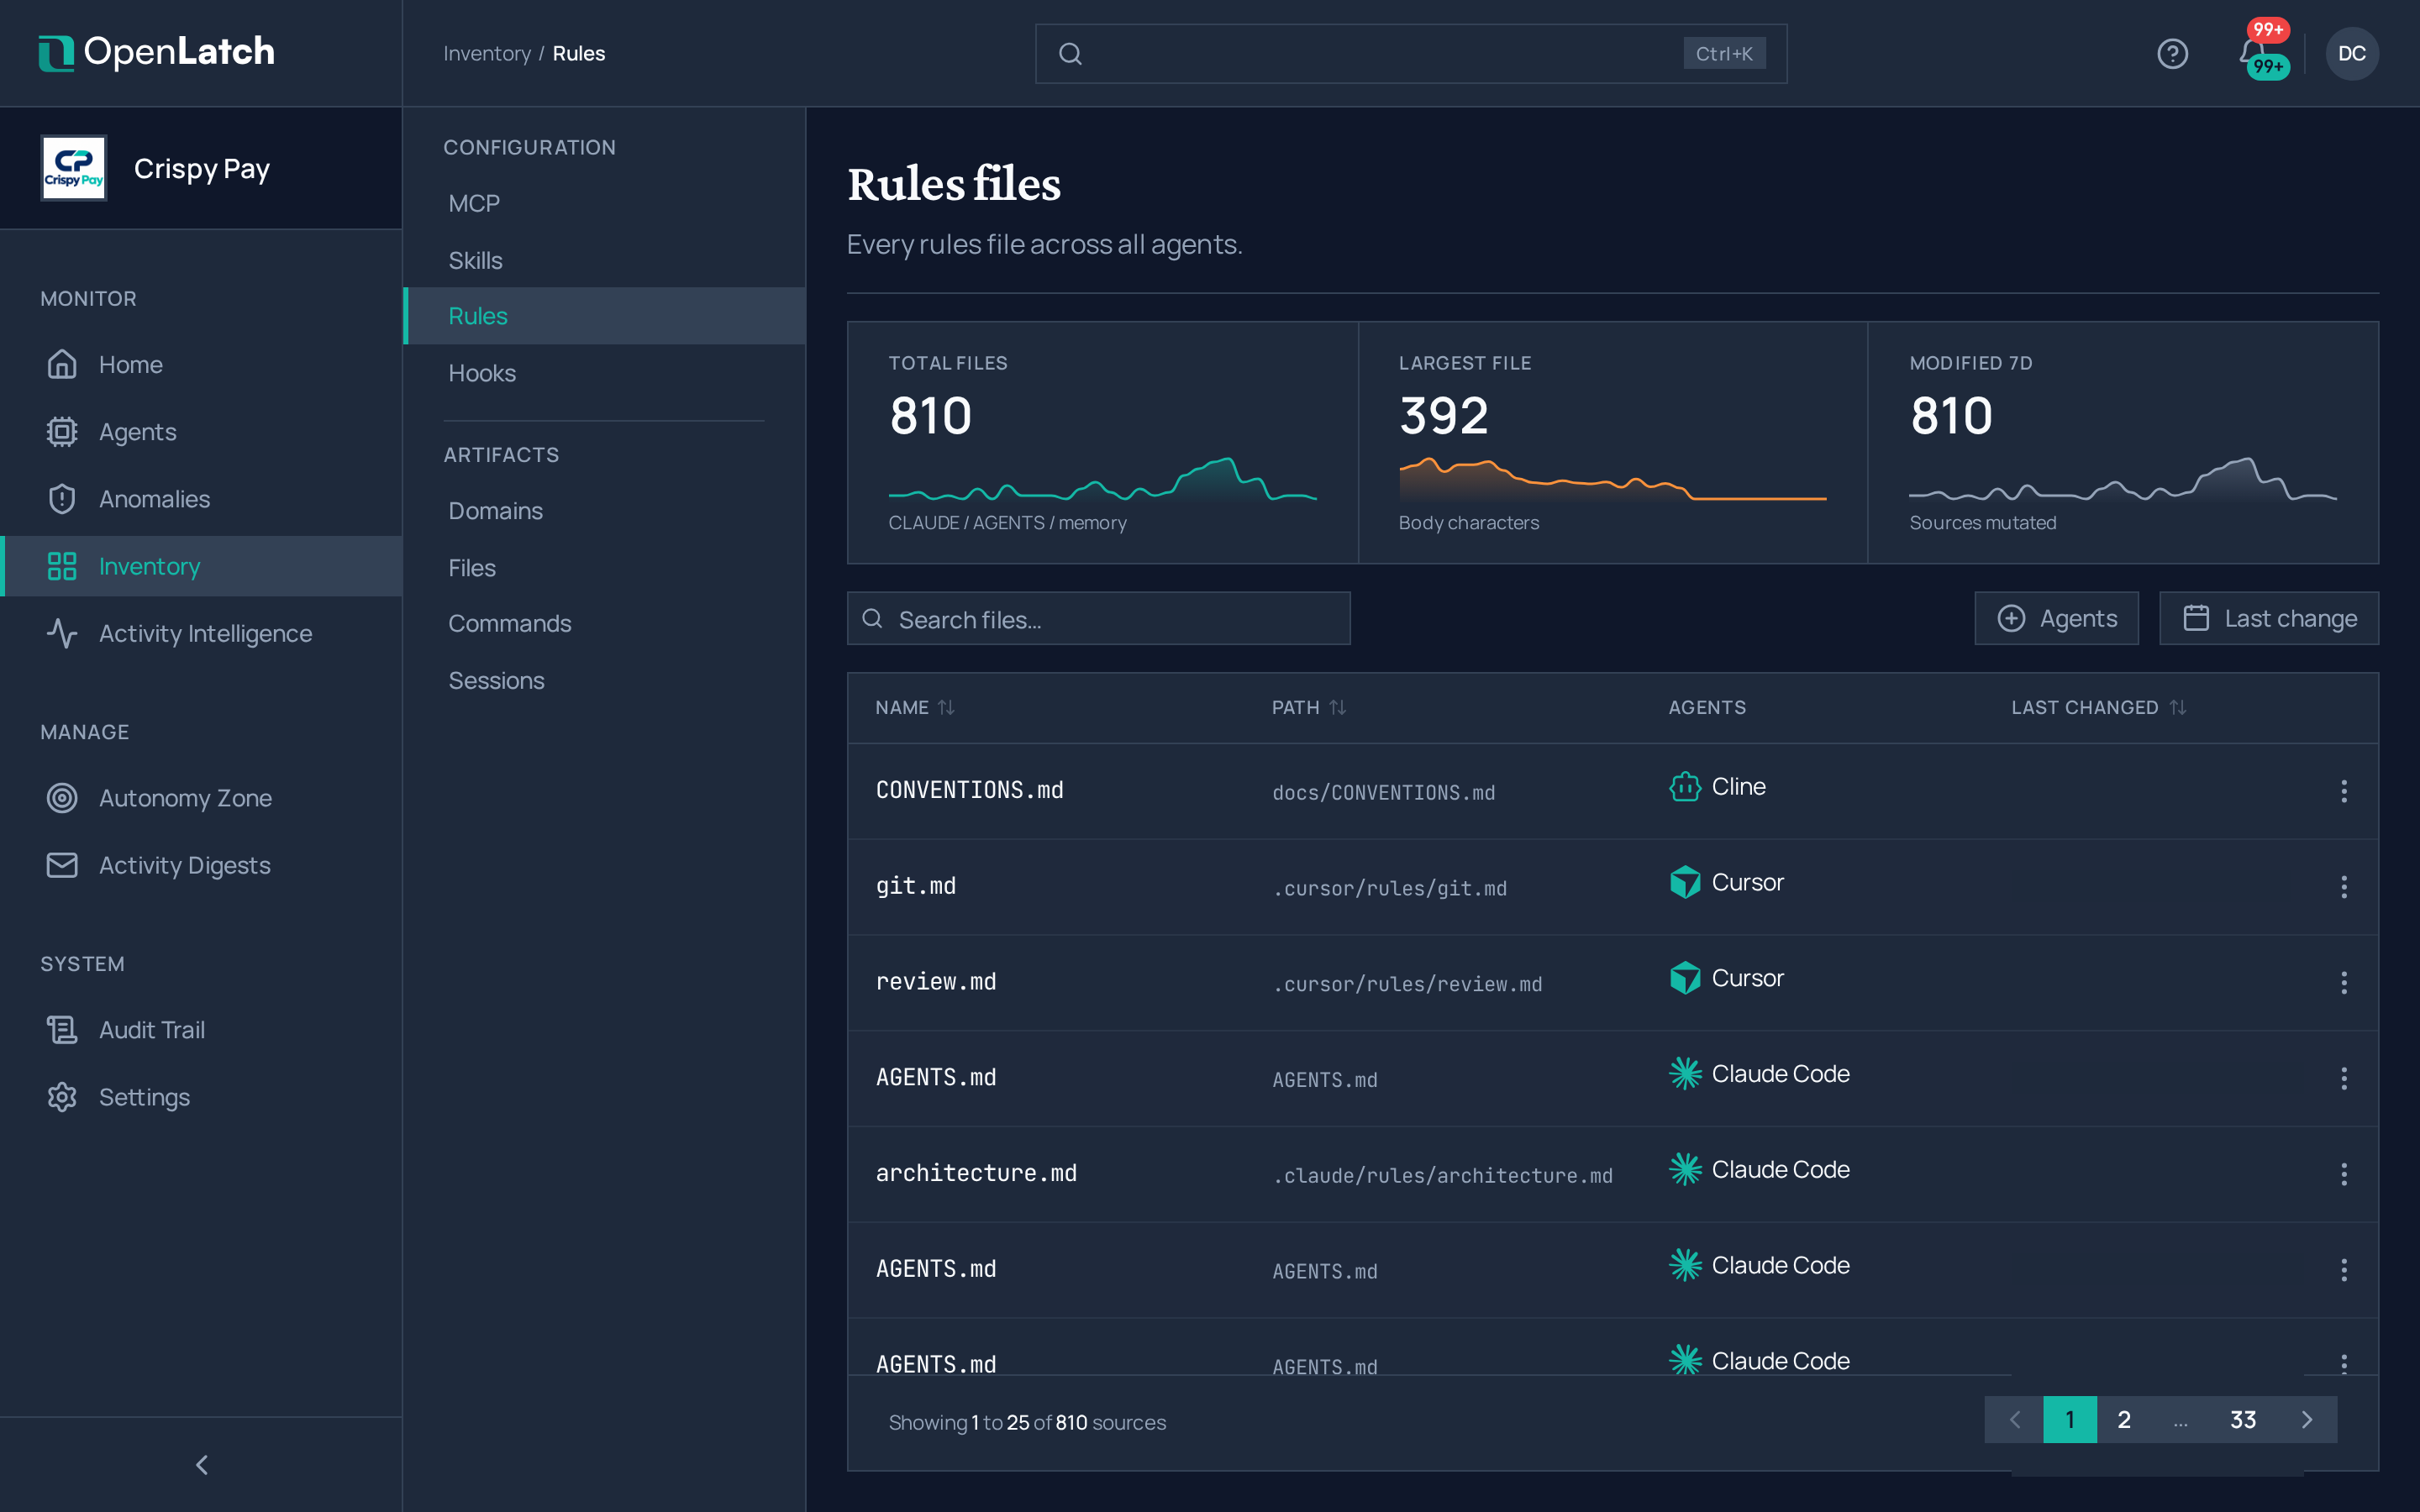This screenshot has width=2420, height=1512.
Task: Open Settings in the sidebar
Action: (x=201, y=1097)
